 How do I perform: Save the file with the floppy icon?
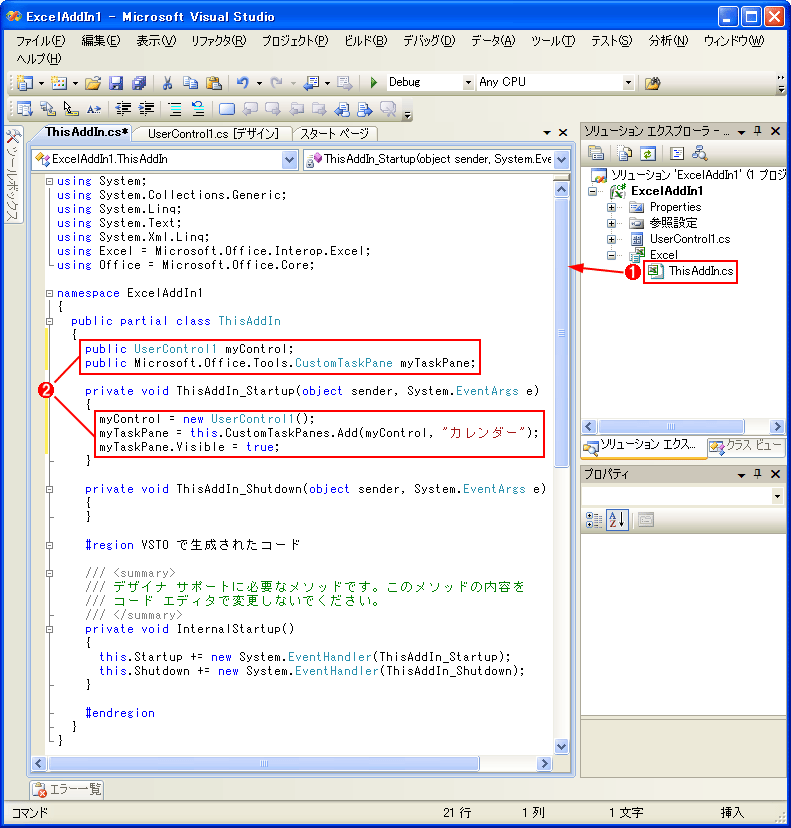pos(116,83)
